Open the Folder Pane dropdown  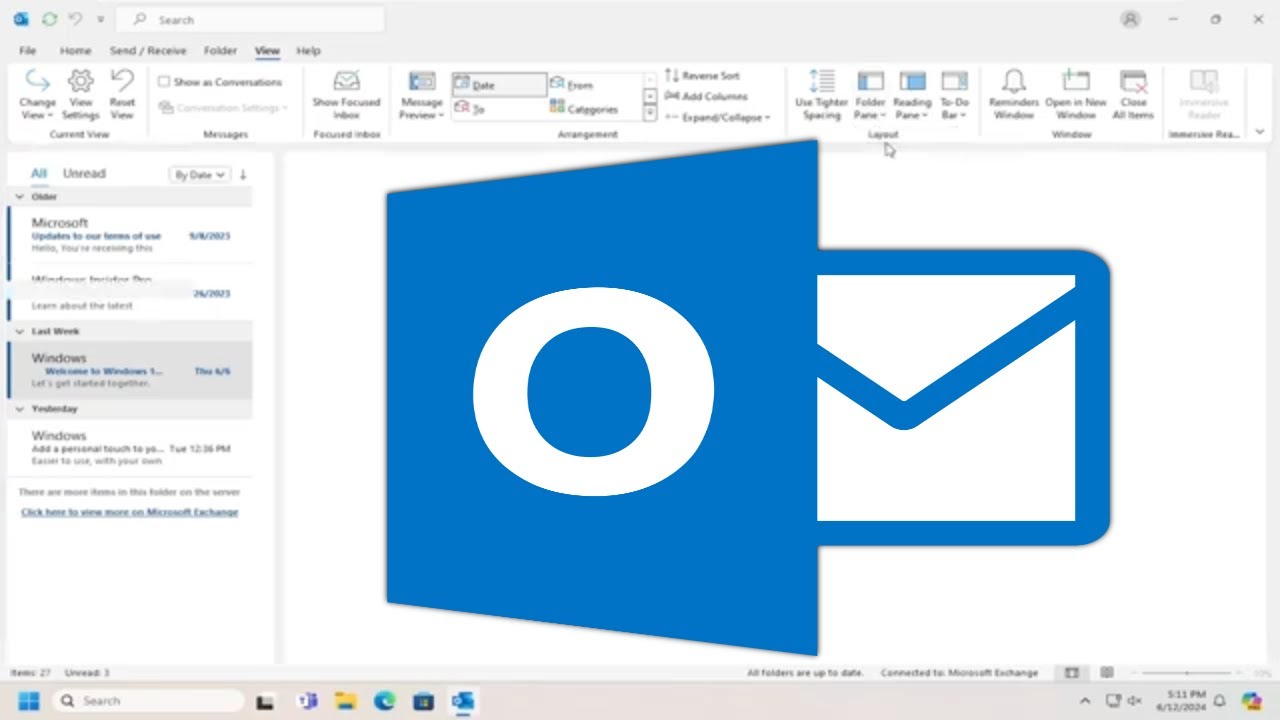pyautogui.click(x=870, y=95)
